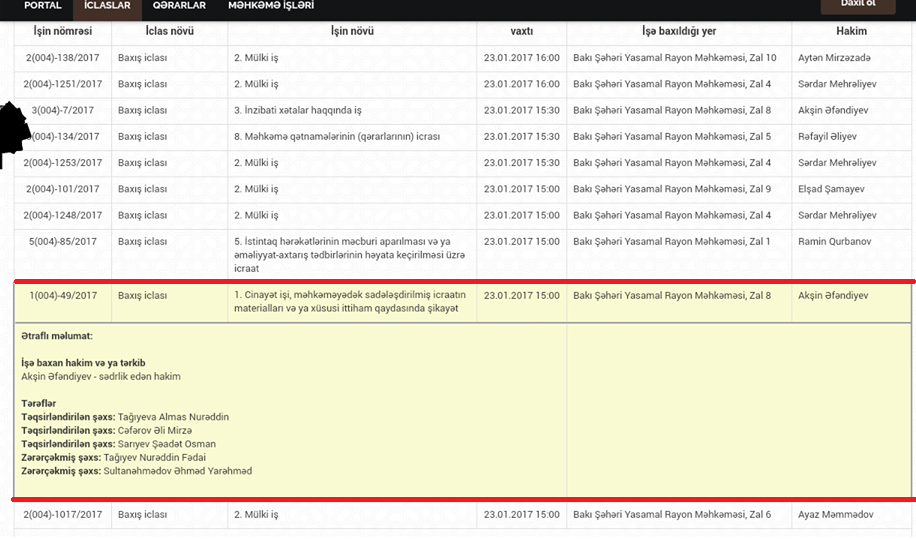
Task: Switch to the İCLASLAR tab
Action: [x=107, y=5]
